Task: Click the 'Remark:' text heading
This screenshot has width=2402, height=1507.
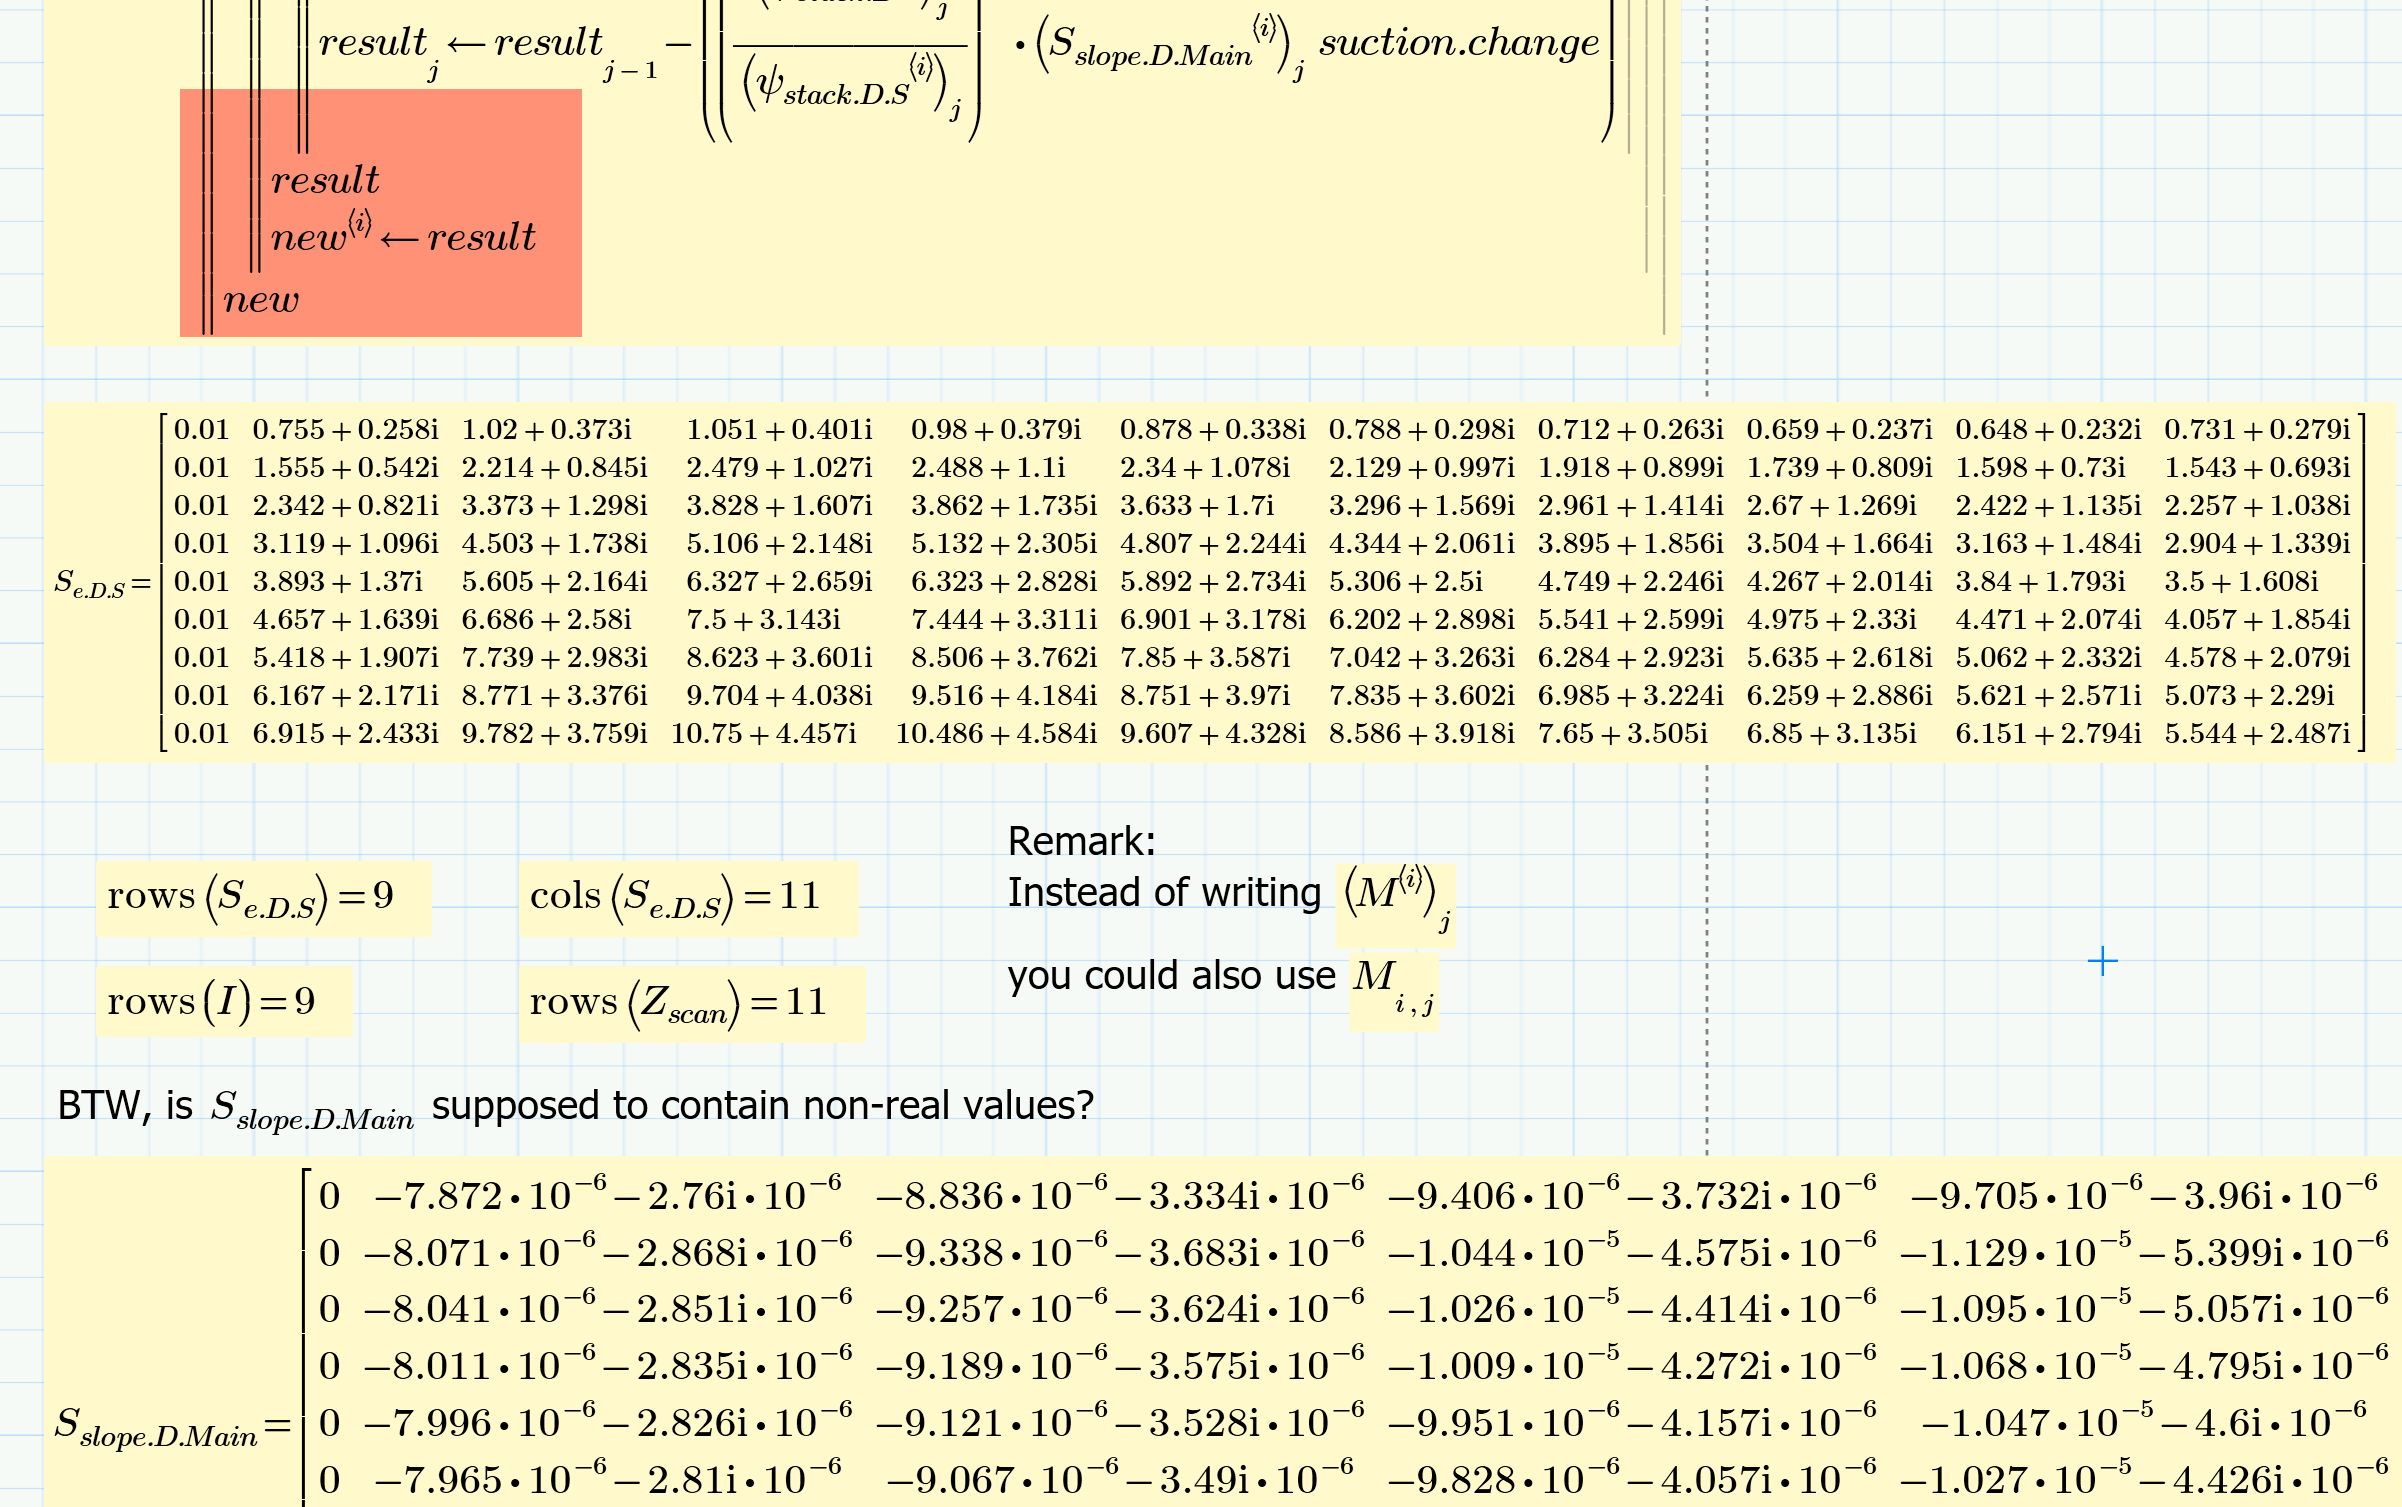Action: pyautogui.click(x=1080, y=841)
